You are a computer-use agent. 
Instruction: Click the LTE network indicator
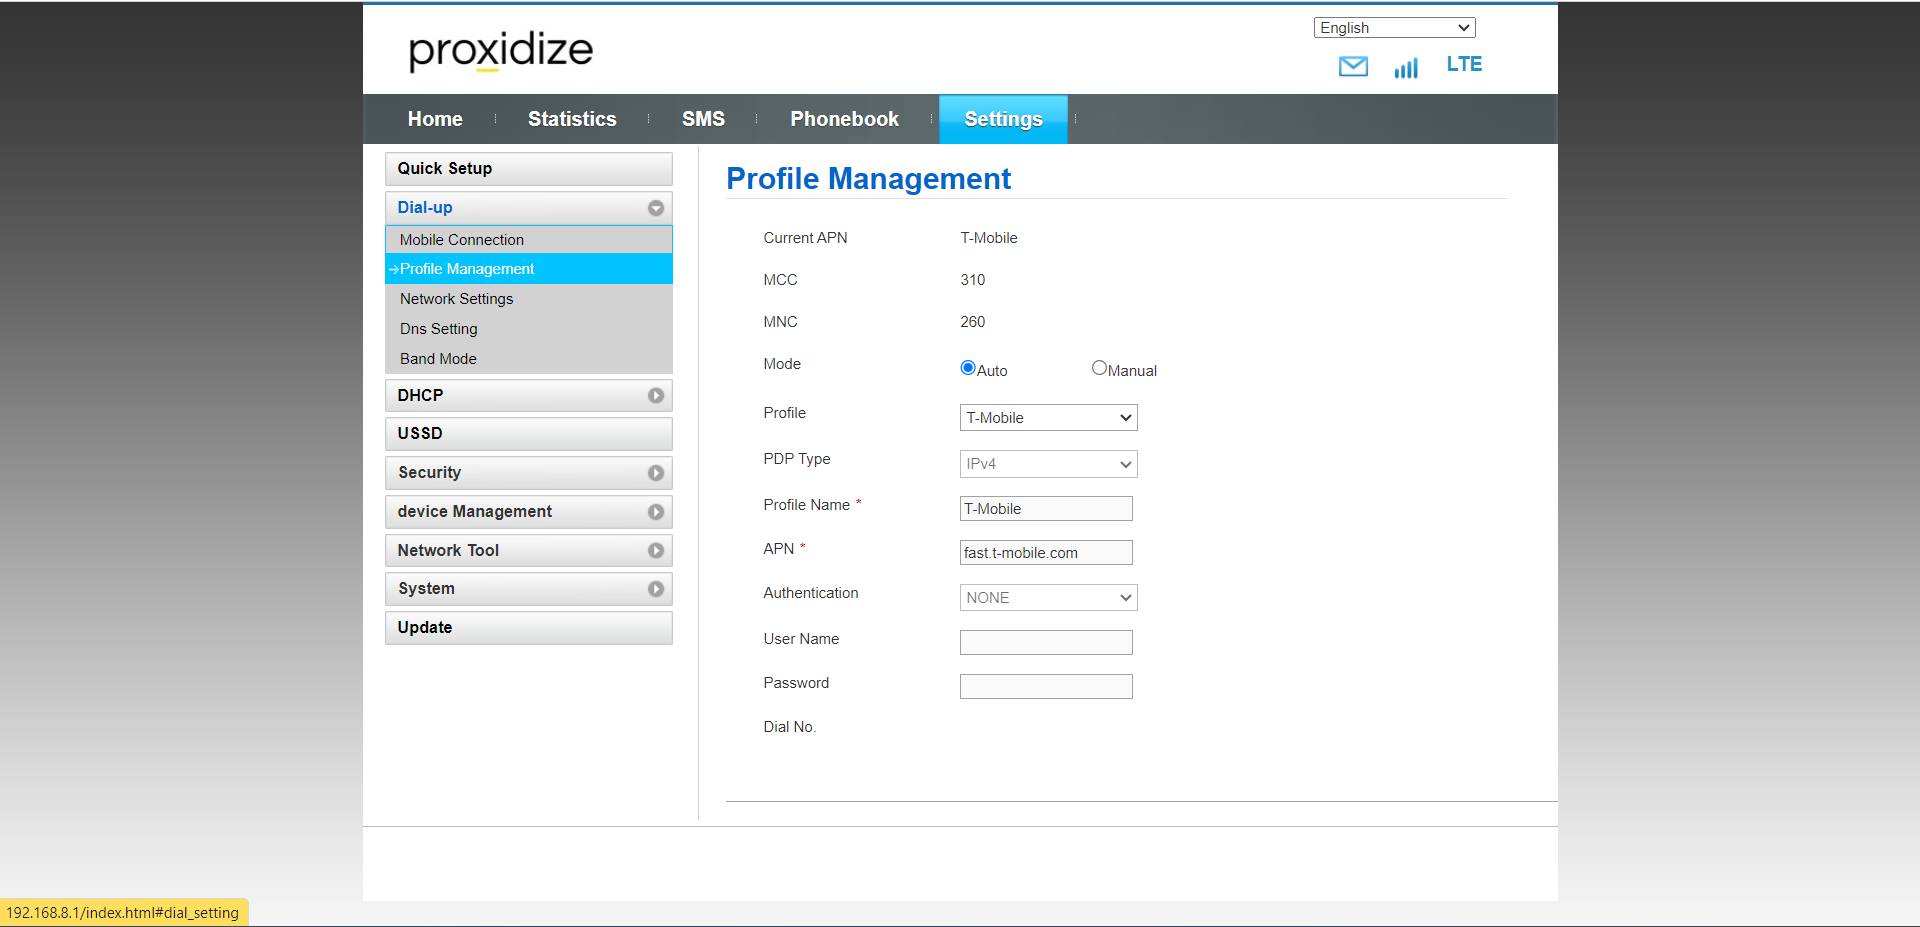coord(1464,64)
